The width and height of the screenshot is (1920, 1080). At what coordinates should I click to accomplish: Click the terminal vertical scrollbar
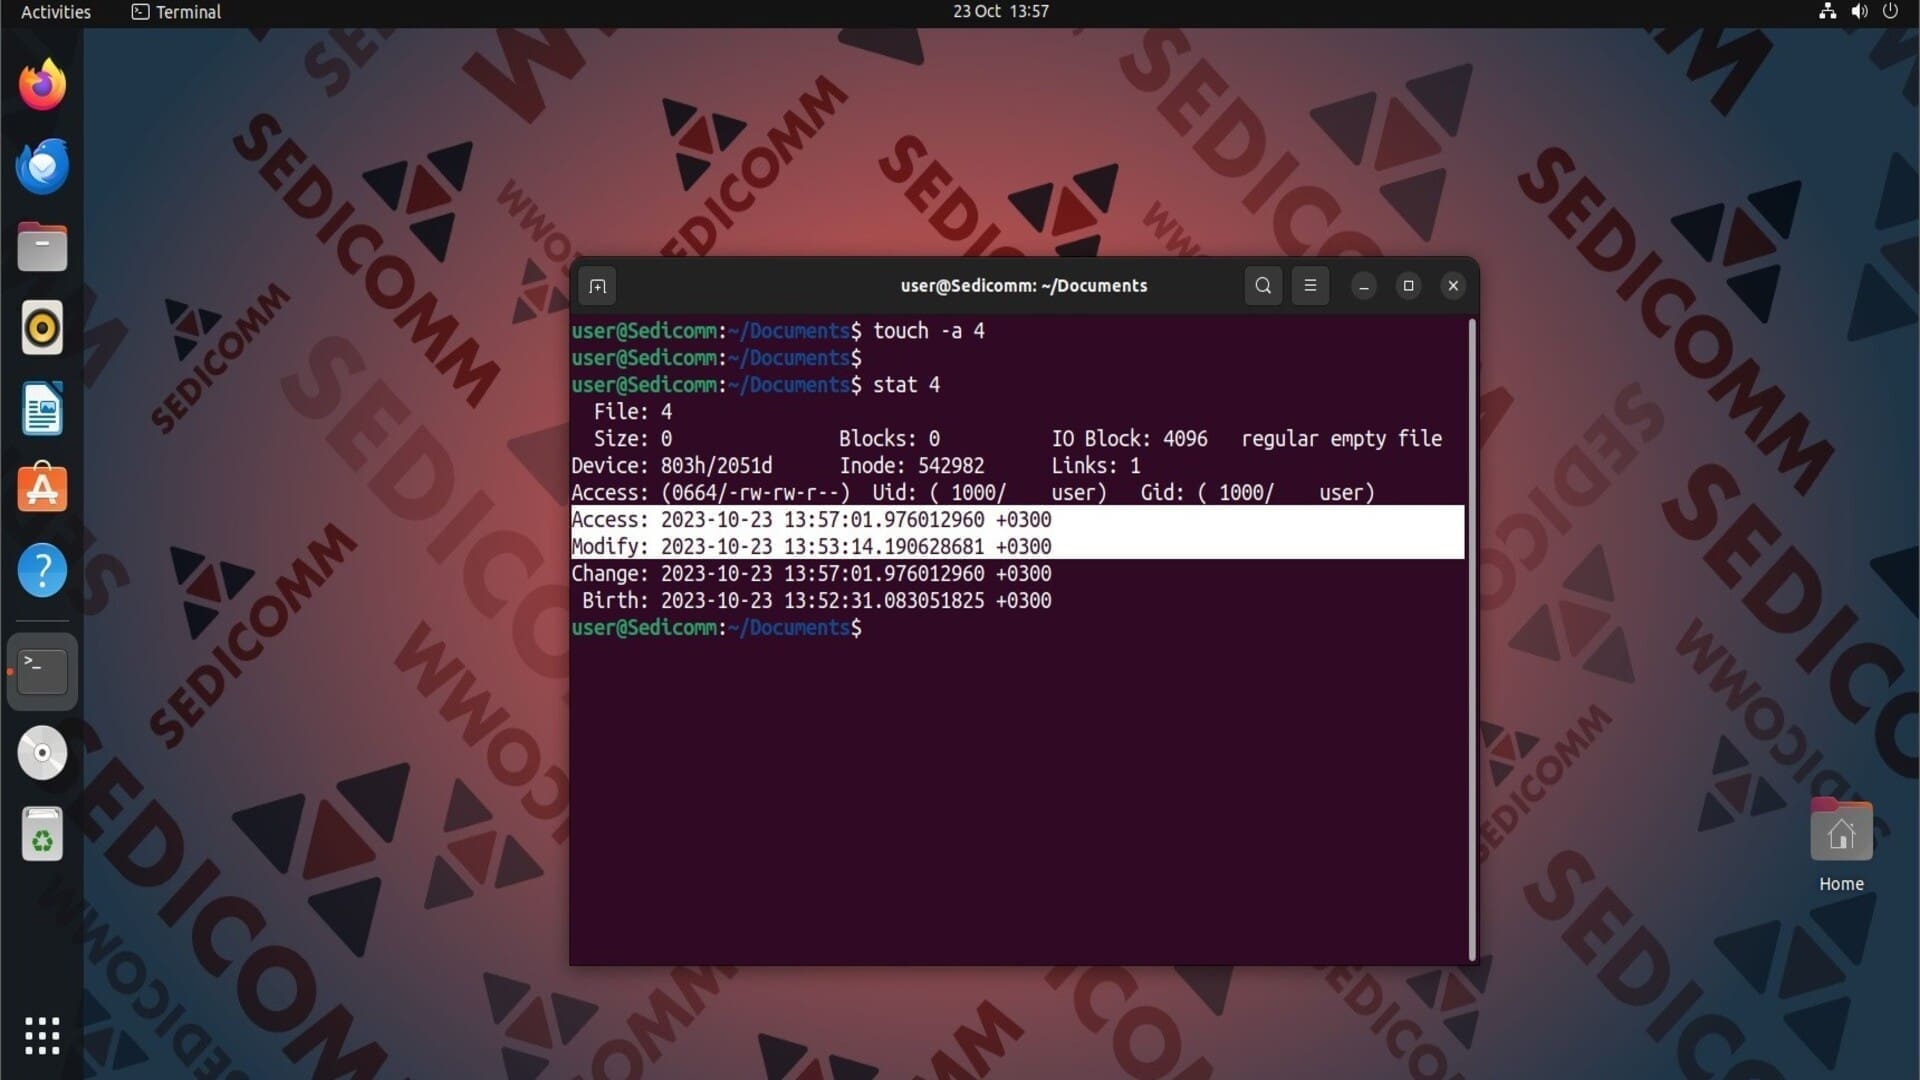pyautogui.click(x=1472, y=640)
